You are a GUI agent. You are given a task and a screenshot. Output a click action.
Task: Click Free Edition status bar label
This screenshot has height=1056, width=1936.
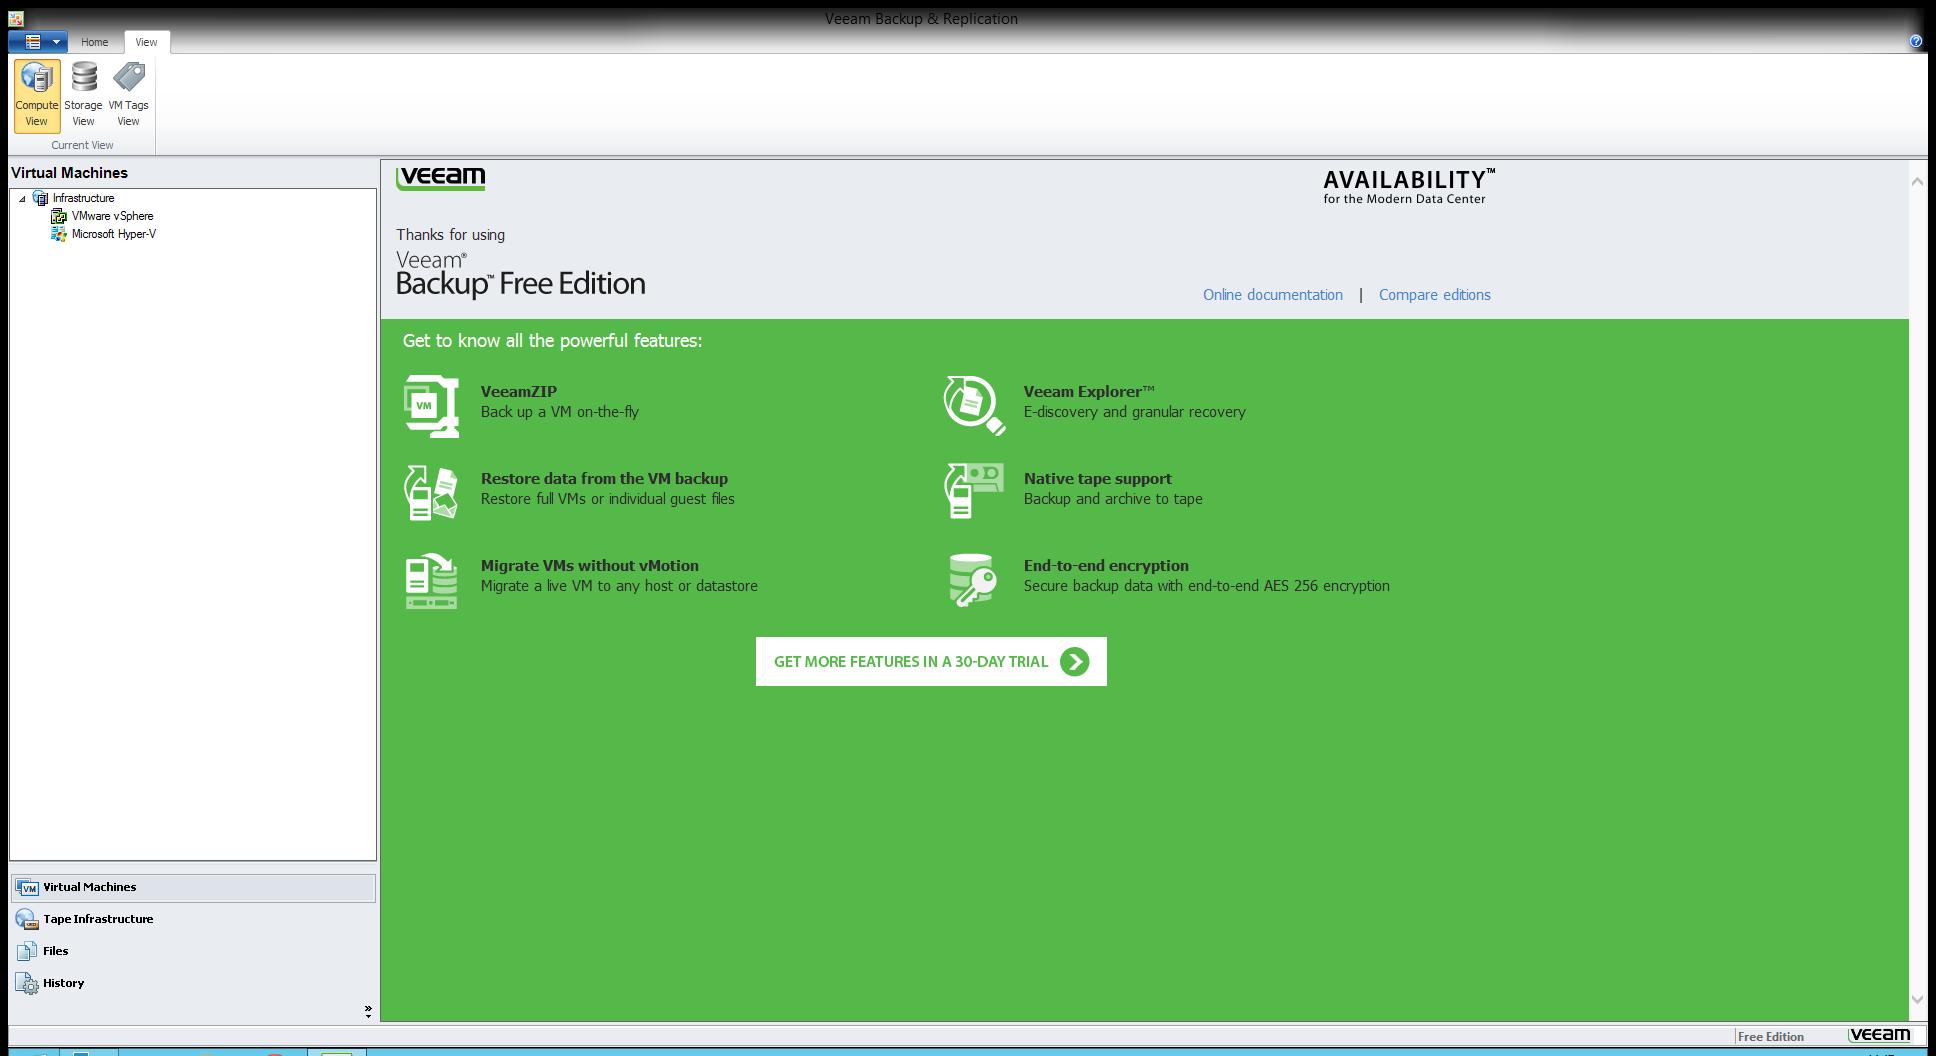pyautogui.click(x=1770, y=1037)
